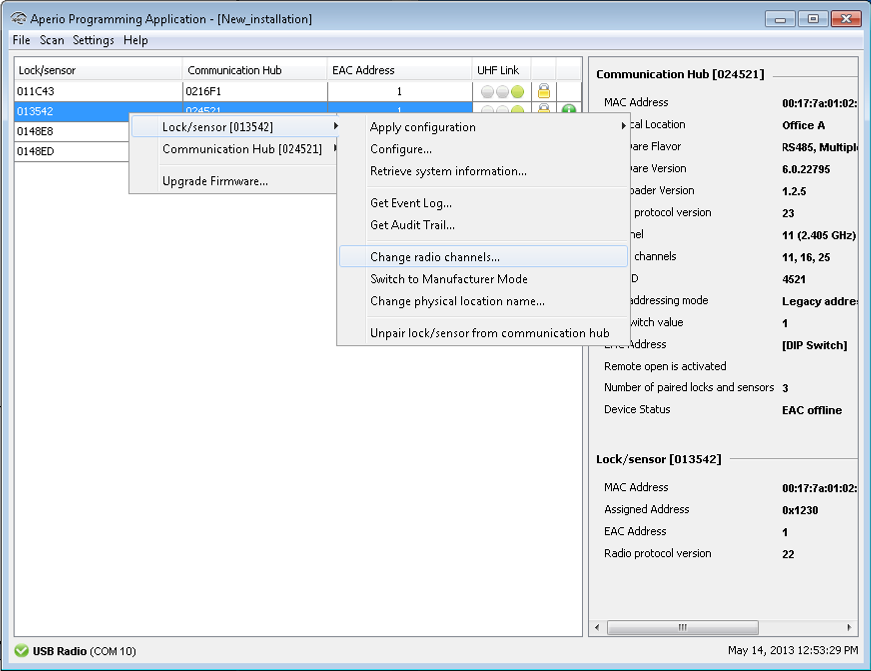
Task: Click the details panel scroll left arrow
Action: point(597,627)
